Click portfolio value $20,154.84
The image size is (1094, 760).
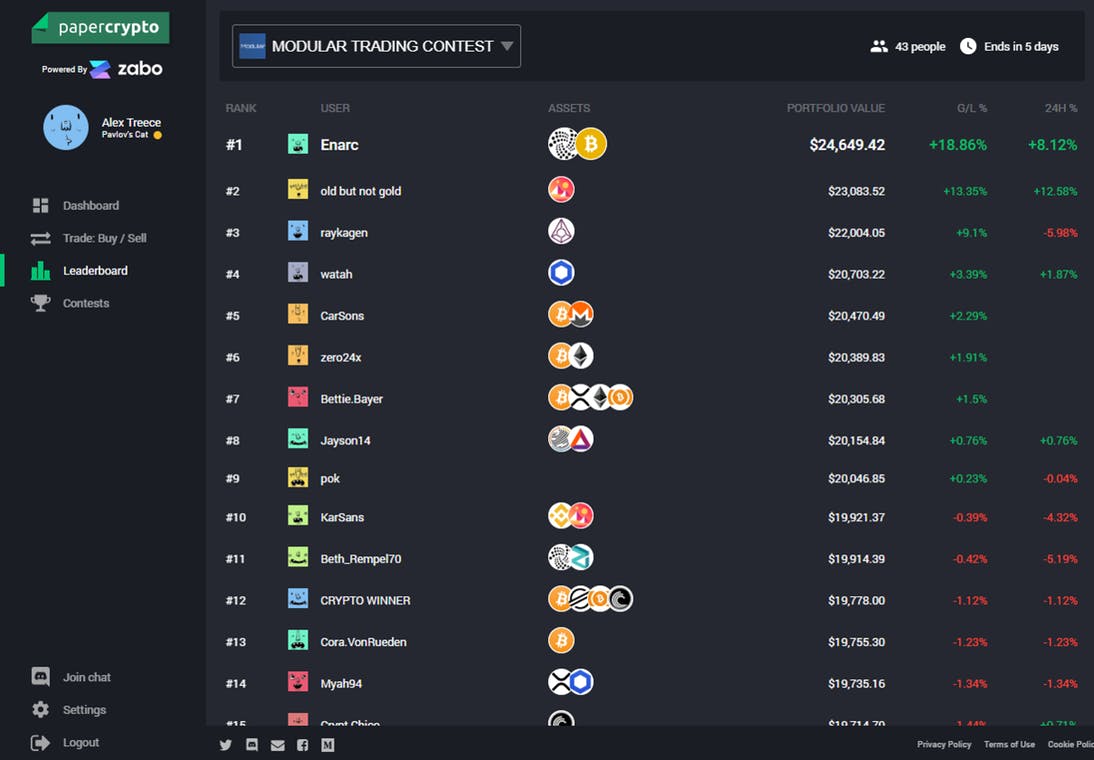tap(856, 440)
